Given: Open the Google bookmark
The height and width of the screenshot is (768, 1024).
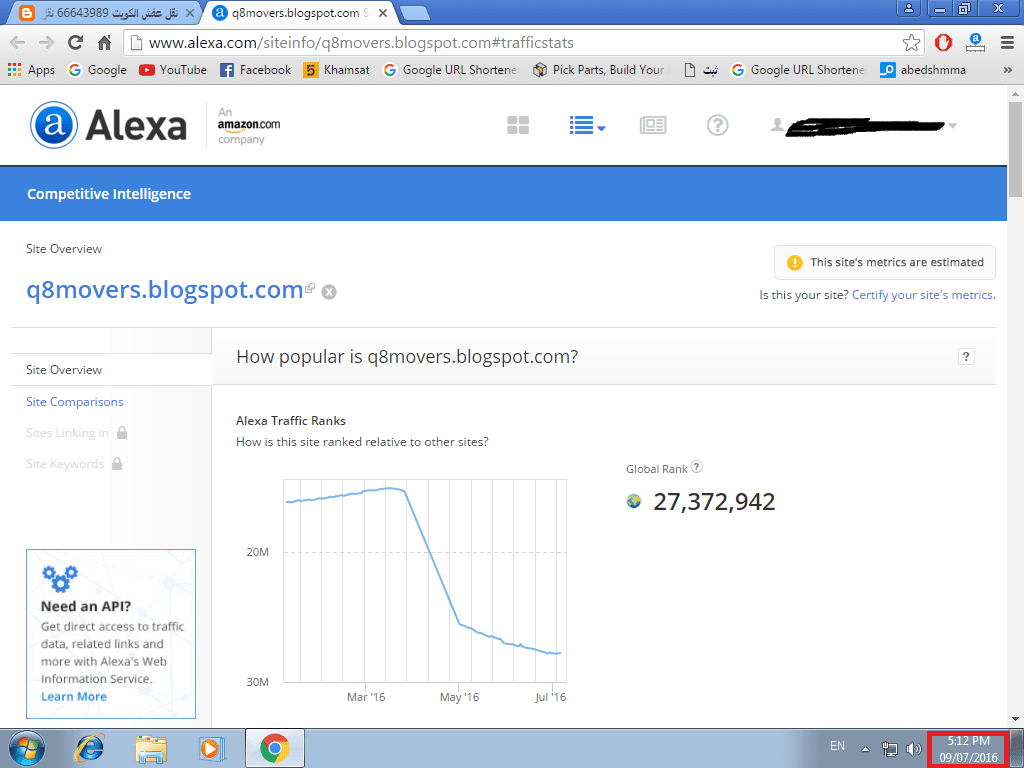Looking at the screenshot, I should coord(97,70).
